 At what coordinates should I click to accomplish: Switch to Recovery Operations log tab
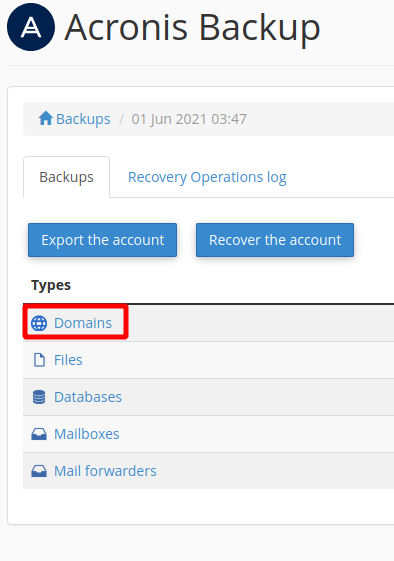pos(207,177)
